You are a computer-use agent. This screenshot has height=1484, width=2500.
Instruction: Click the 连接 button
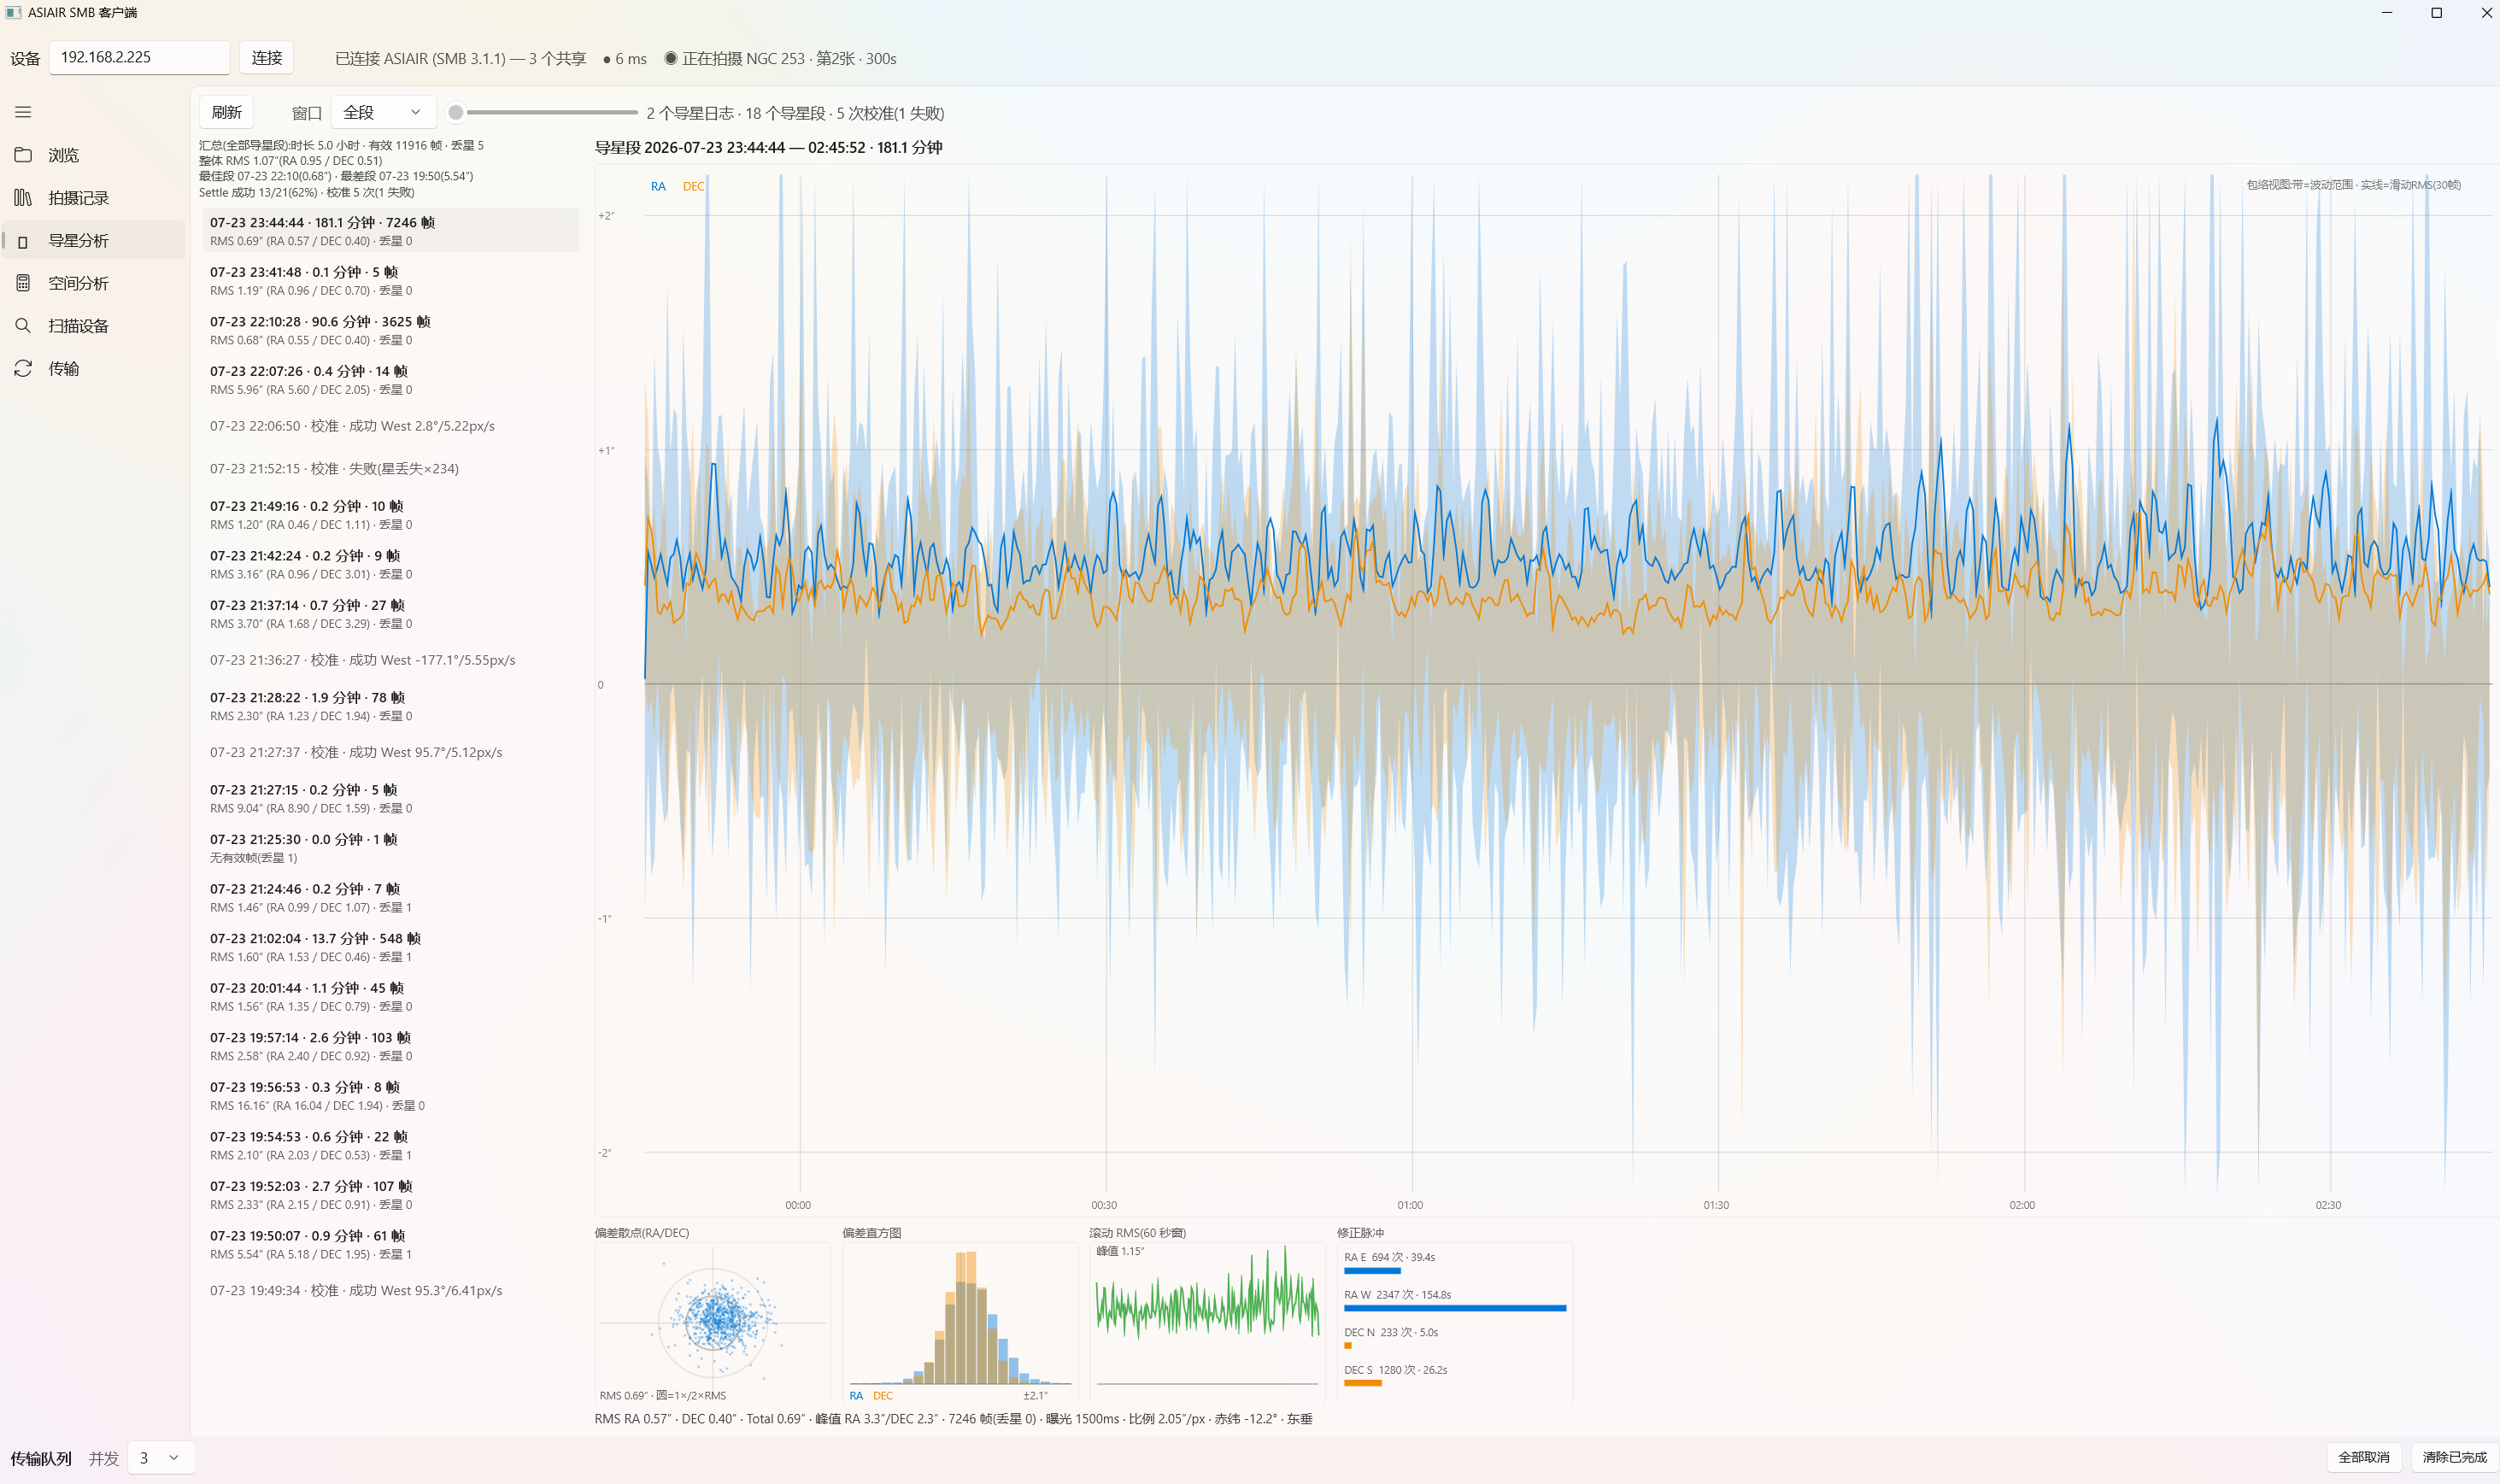tap(267, 58)
